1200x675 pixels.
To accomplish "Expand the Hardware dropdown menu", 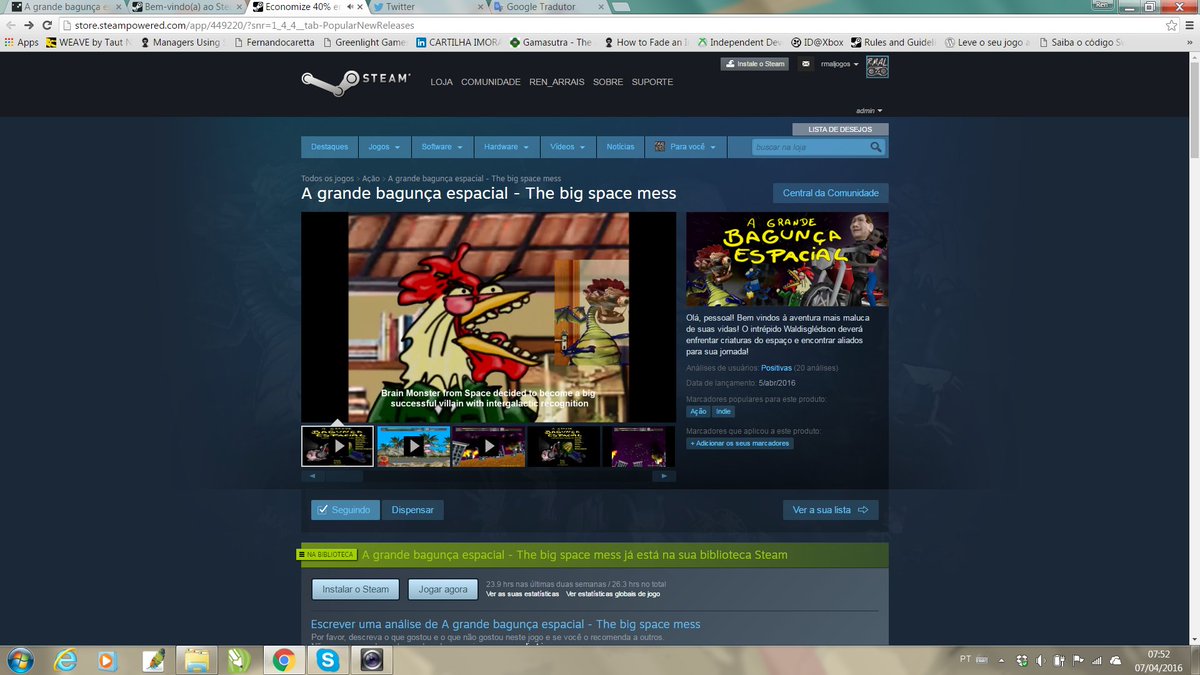I will pos(507,147).
